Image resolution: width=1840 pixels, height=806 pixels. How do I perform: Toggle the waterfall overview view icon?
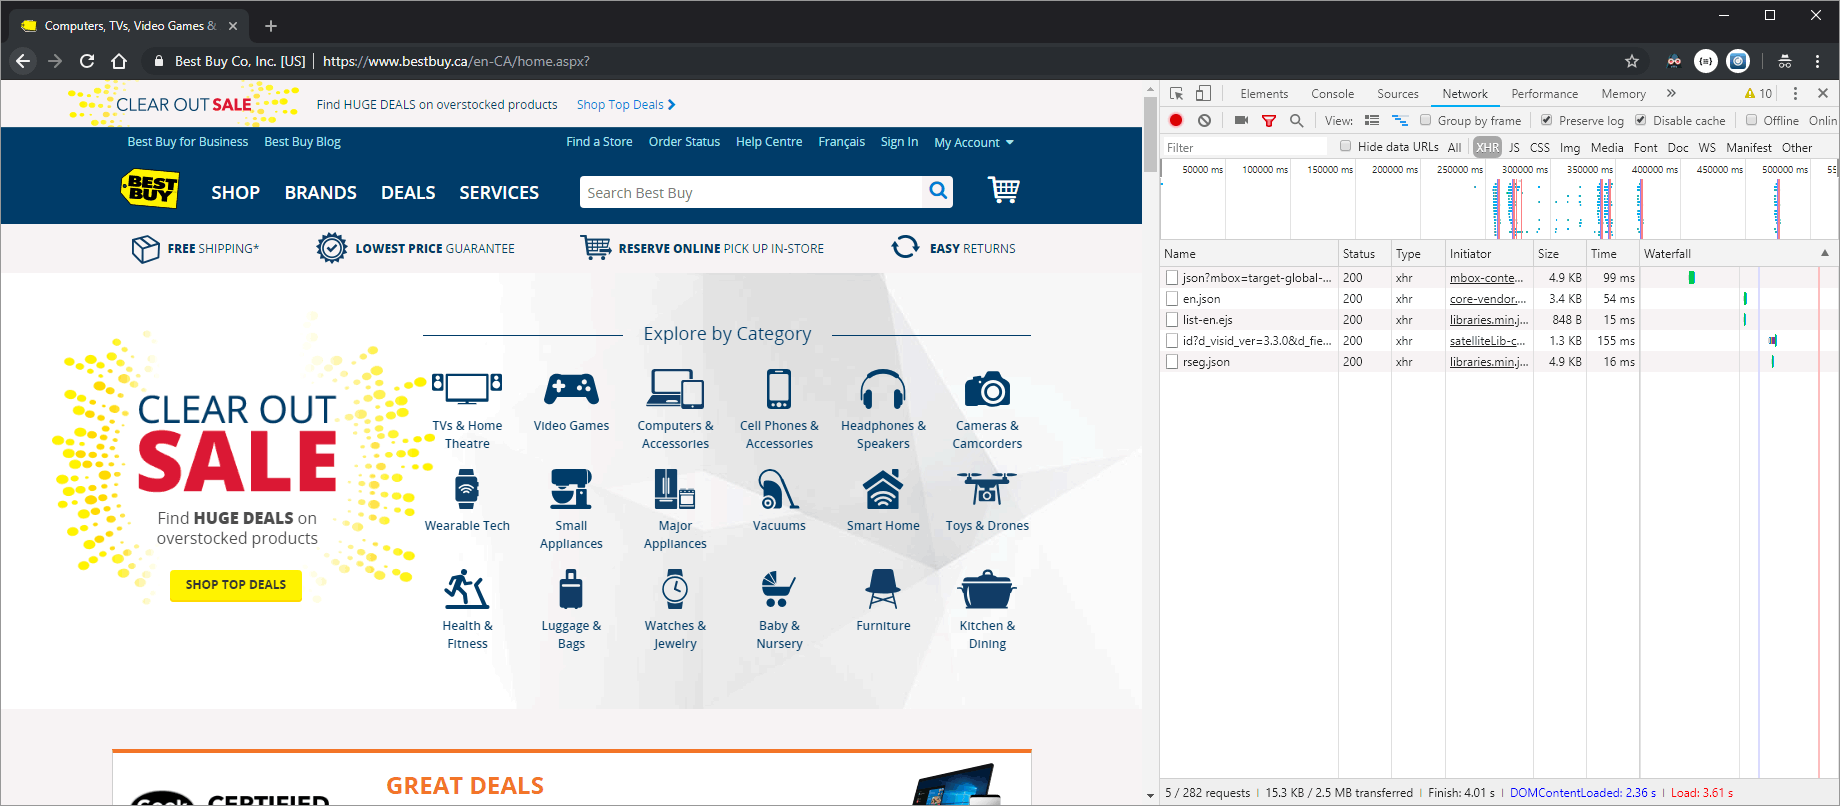pyautogui.click(x=1400, y=120)
